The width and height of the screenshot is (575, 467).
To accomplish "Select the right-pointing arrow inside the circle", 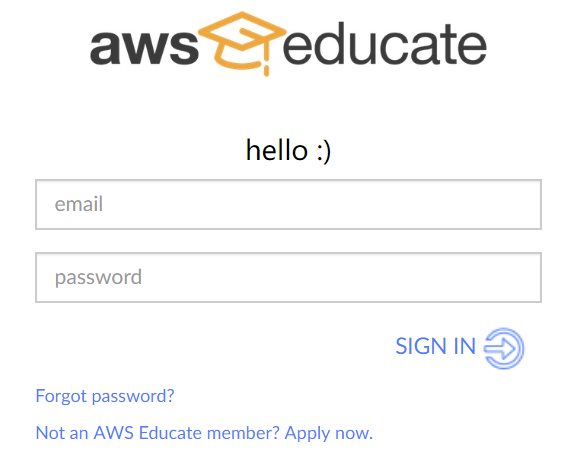I will tap(500, 348).
